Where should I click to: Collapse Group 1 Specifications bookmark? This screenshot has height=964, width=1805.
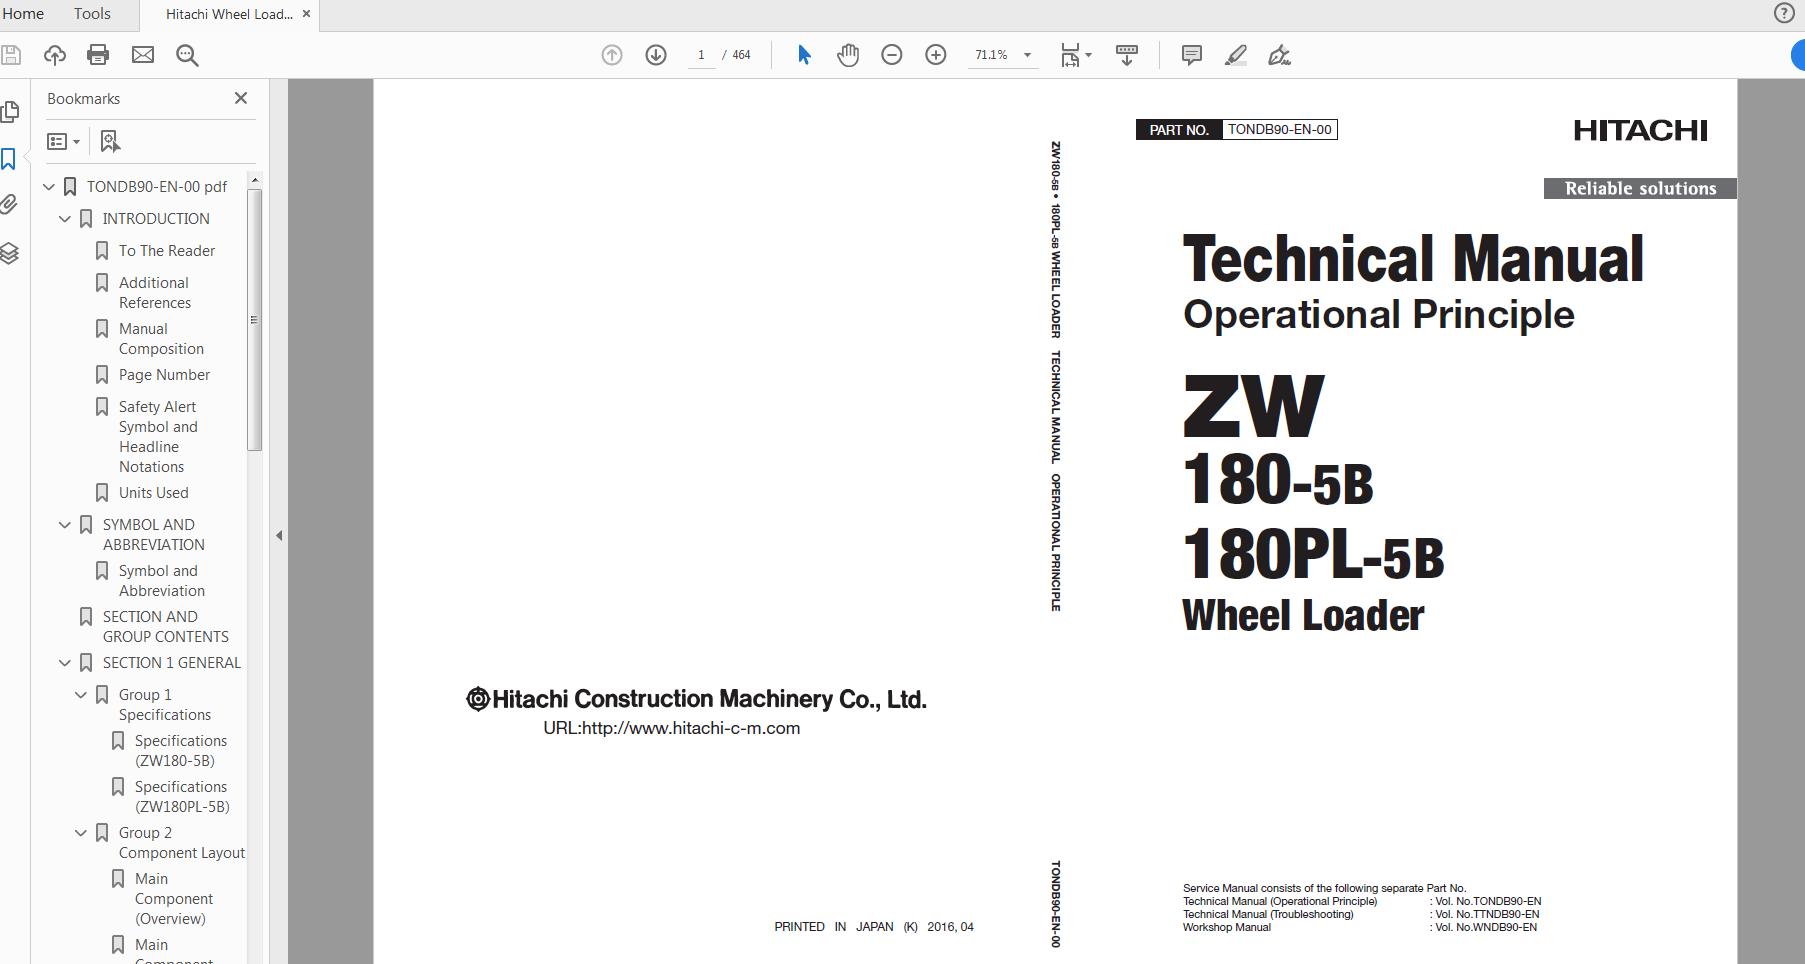(x=81, y=695)
